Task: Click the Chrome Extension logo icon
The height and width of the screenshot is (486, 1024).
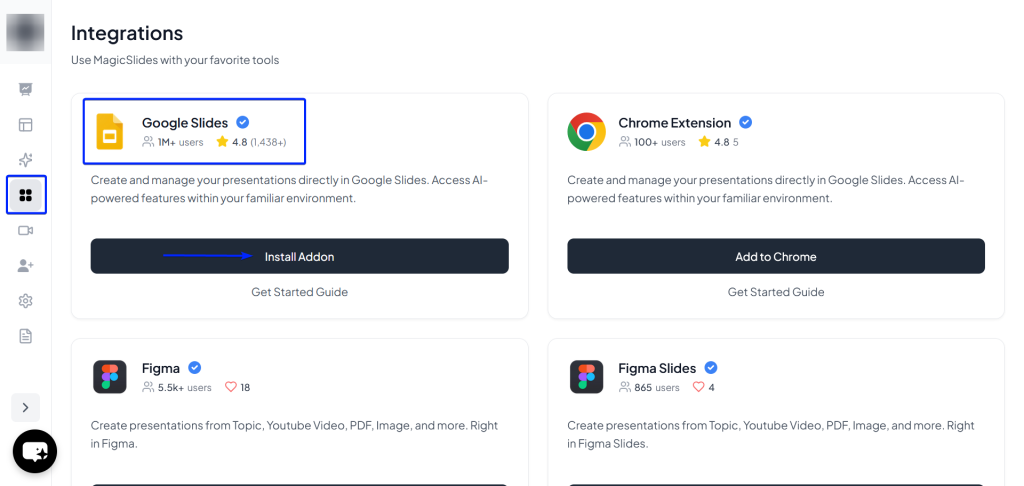Action: tap(586, 132)
